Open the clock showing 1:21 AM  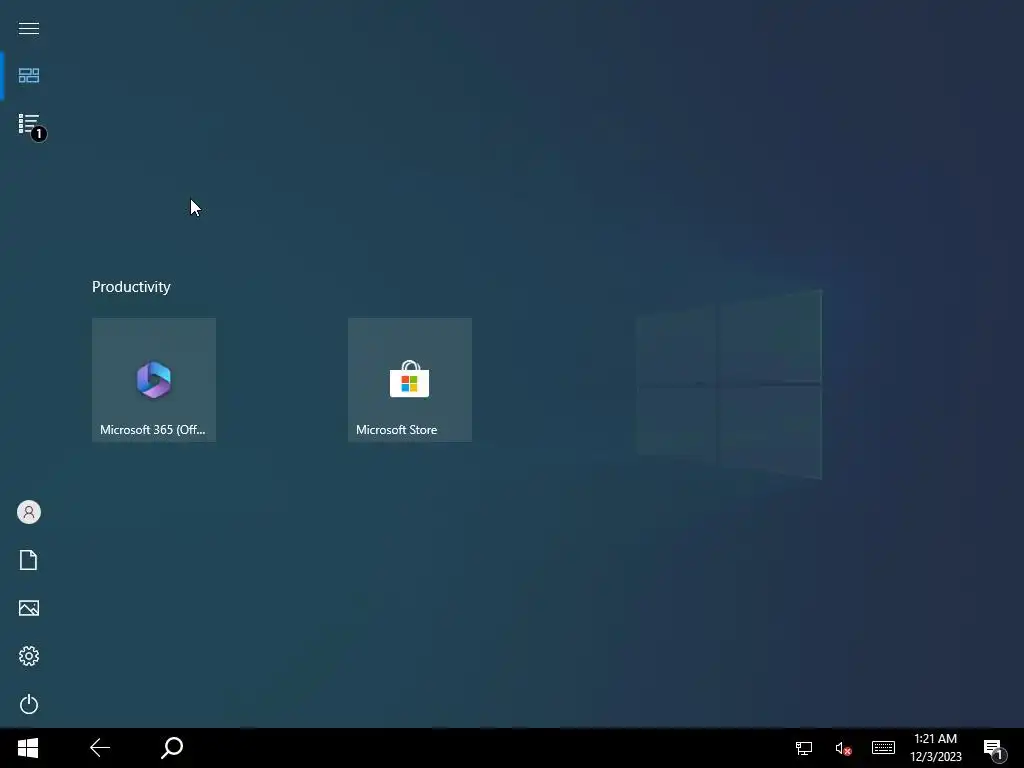936,748
